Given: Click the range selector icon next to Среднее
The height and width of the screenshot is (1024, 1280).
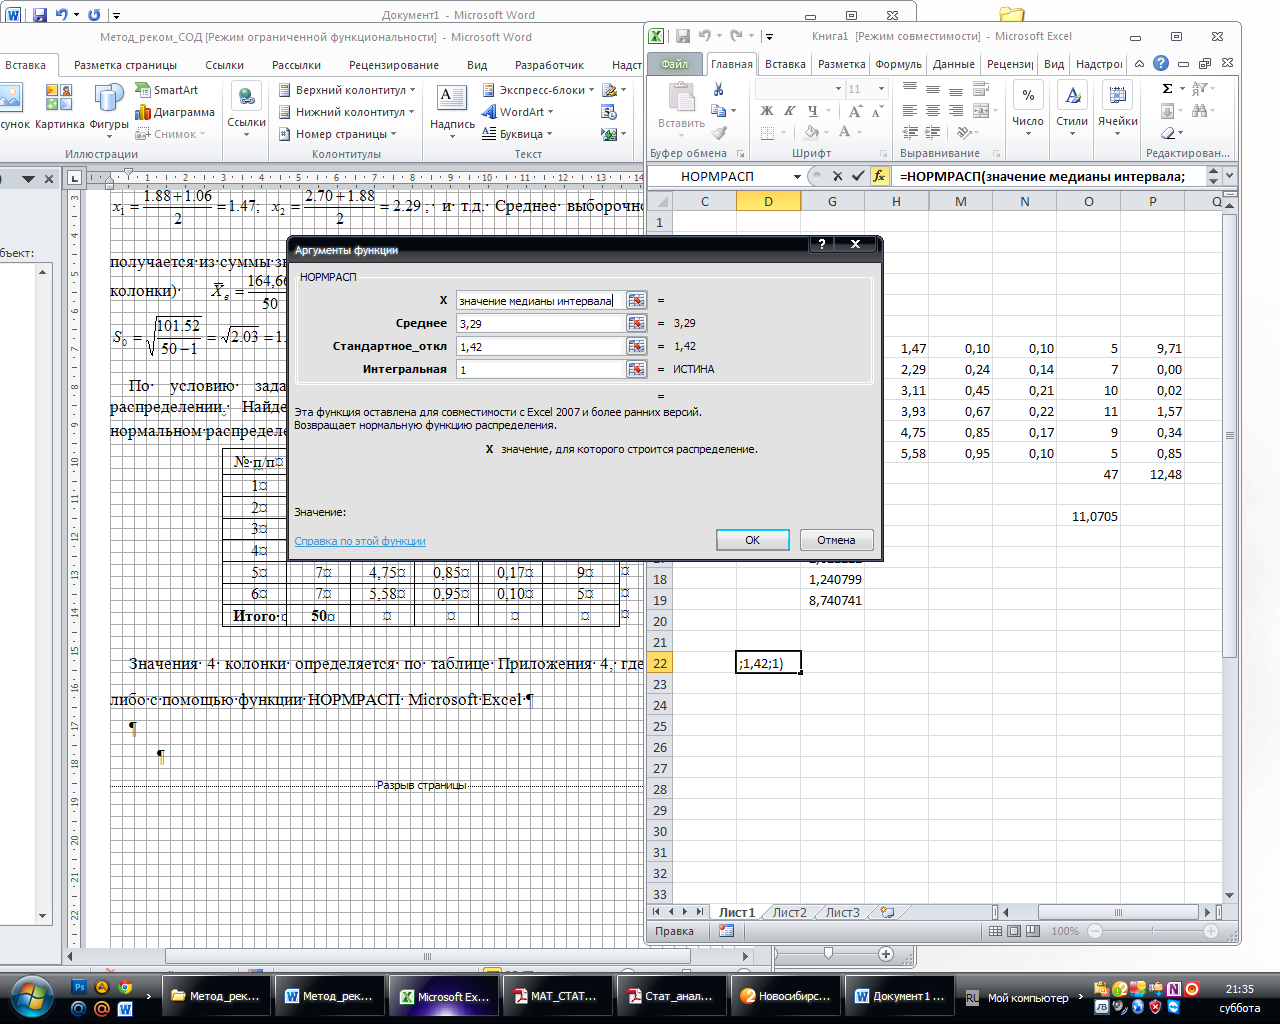Looking at the screenshot, I should pyautogui.click(x=636, y=323).
